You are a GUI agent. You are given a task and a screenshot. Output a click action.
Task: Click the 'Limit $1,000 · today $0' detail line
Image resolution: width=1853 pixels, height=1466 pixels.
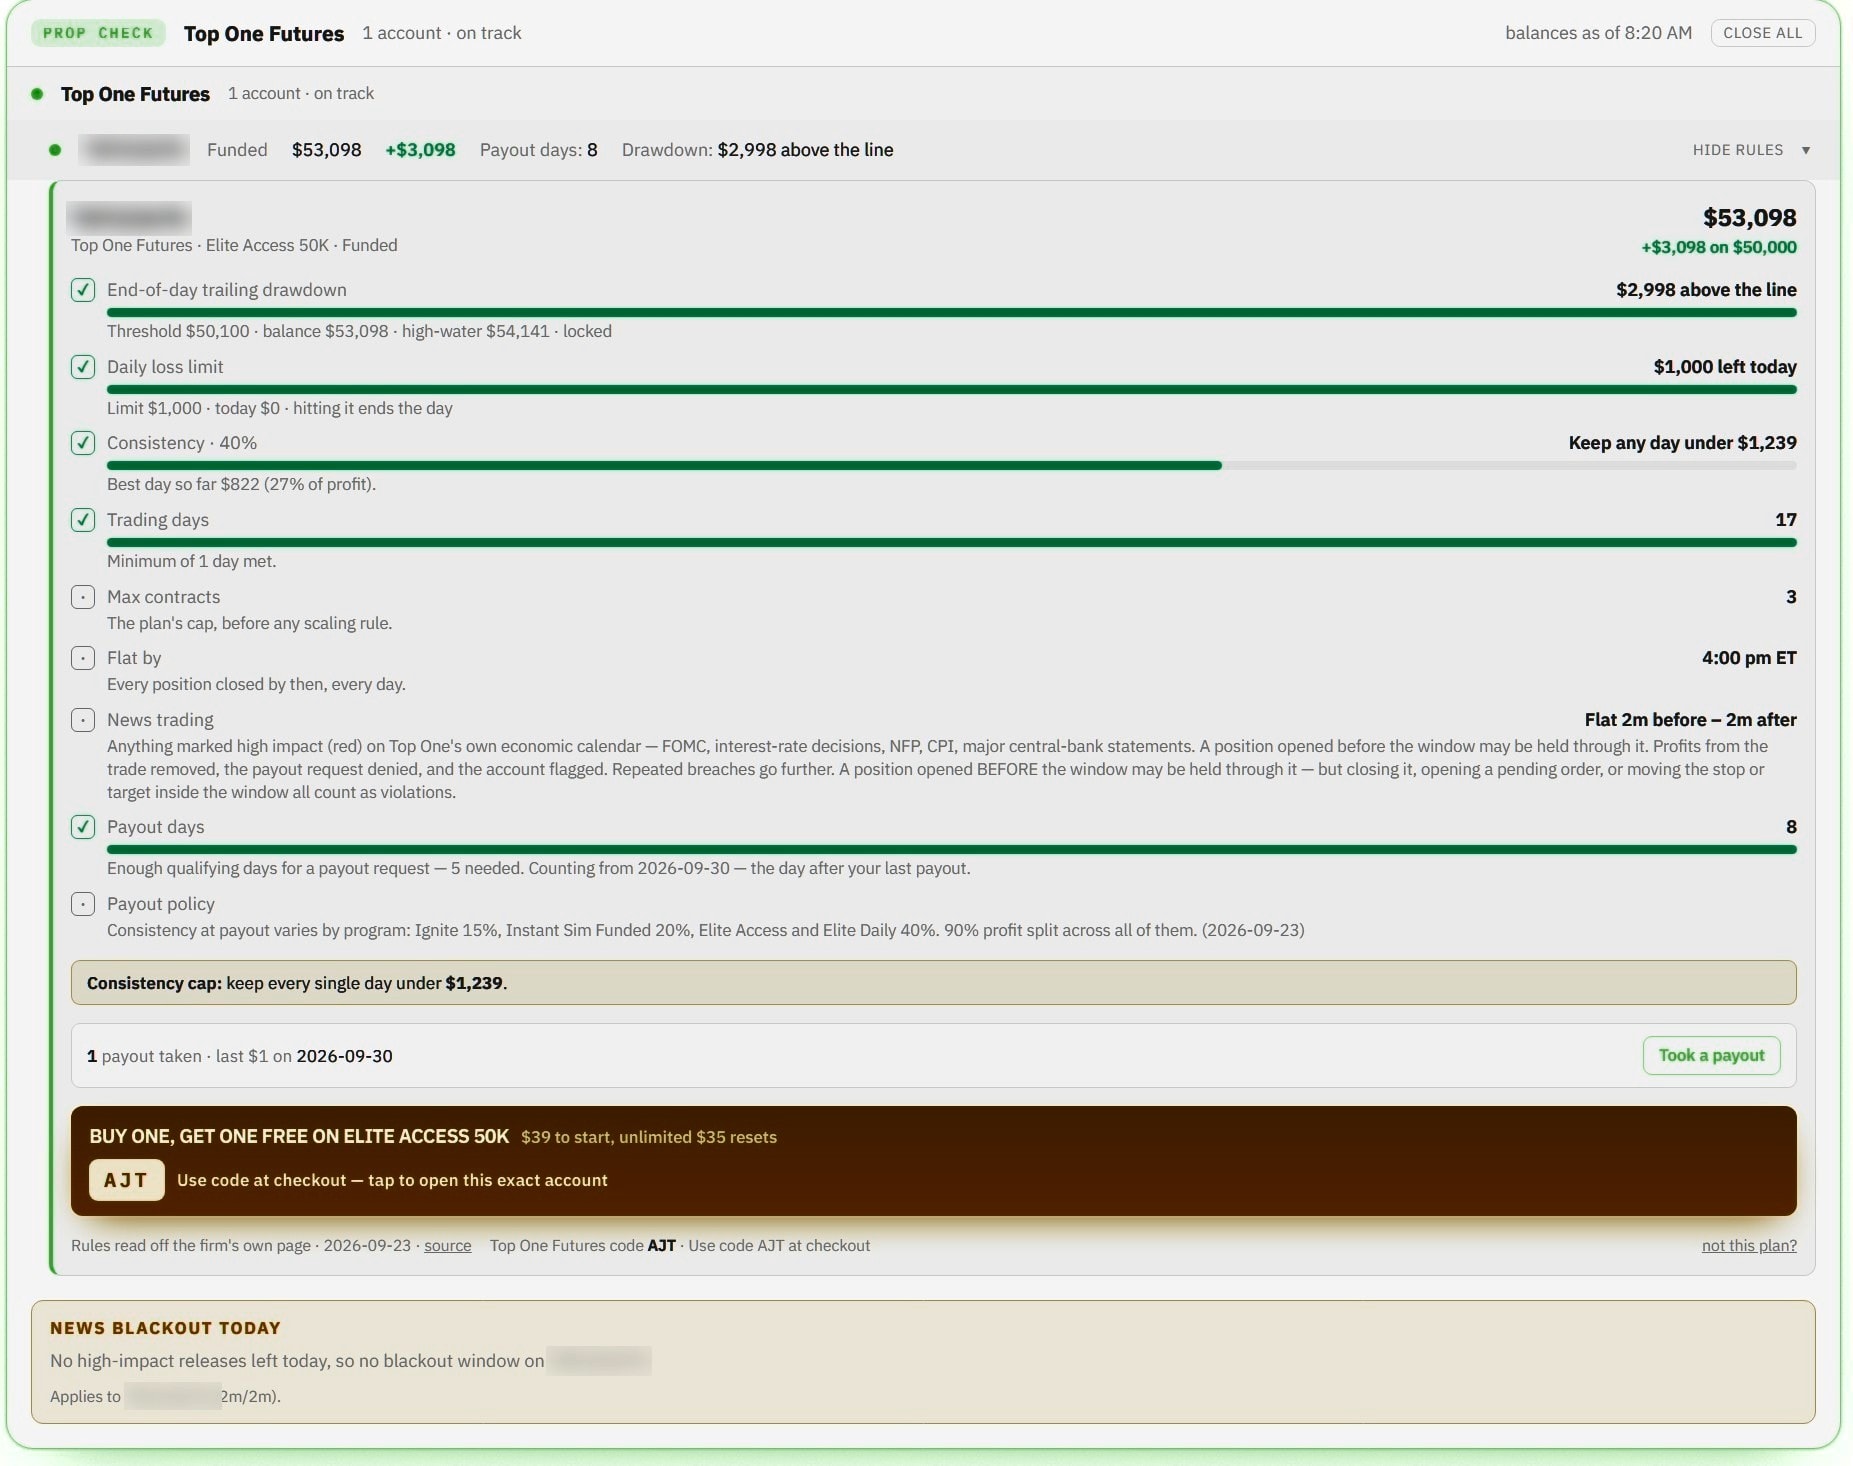pos(279,408)
